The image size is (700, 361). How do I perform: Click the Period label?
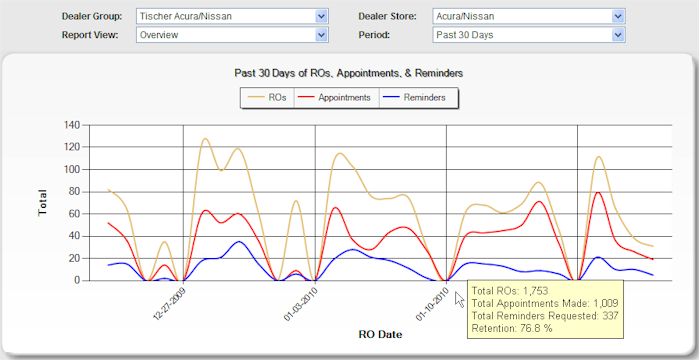374,35
